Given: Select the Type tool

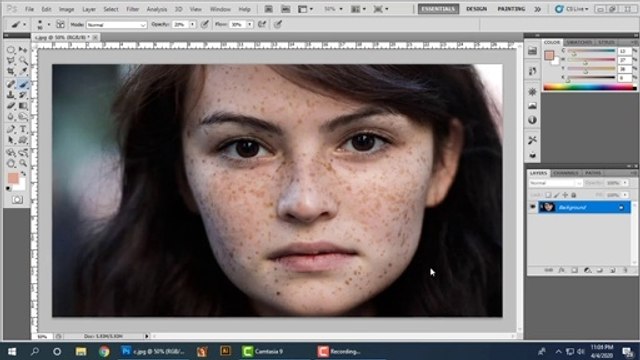Looking at the screenshot, I should (23, 129).
